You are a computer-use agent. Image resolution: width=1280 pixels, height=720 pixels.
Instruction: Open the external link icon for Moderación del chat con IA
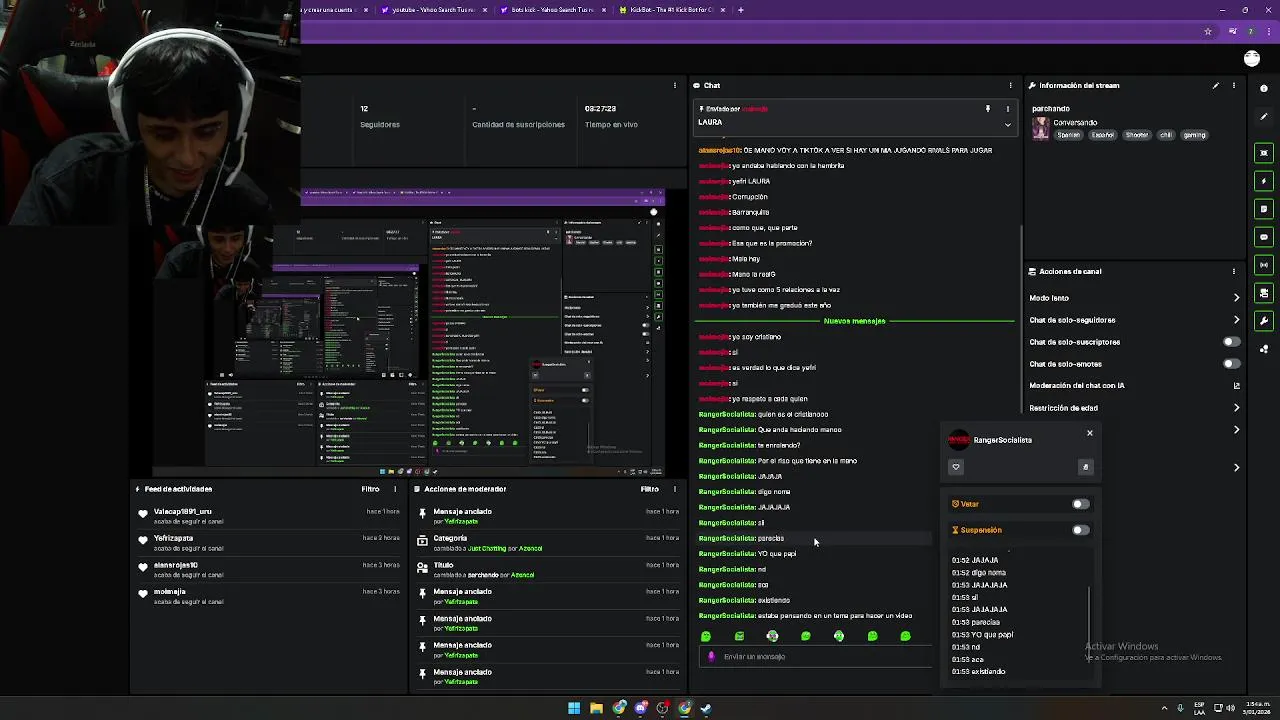[x=1237, y=386]
